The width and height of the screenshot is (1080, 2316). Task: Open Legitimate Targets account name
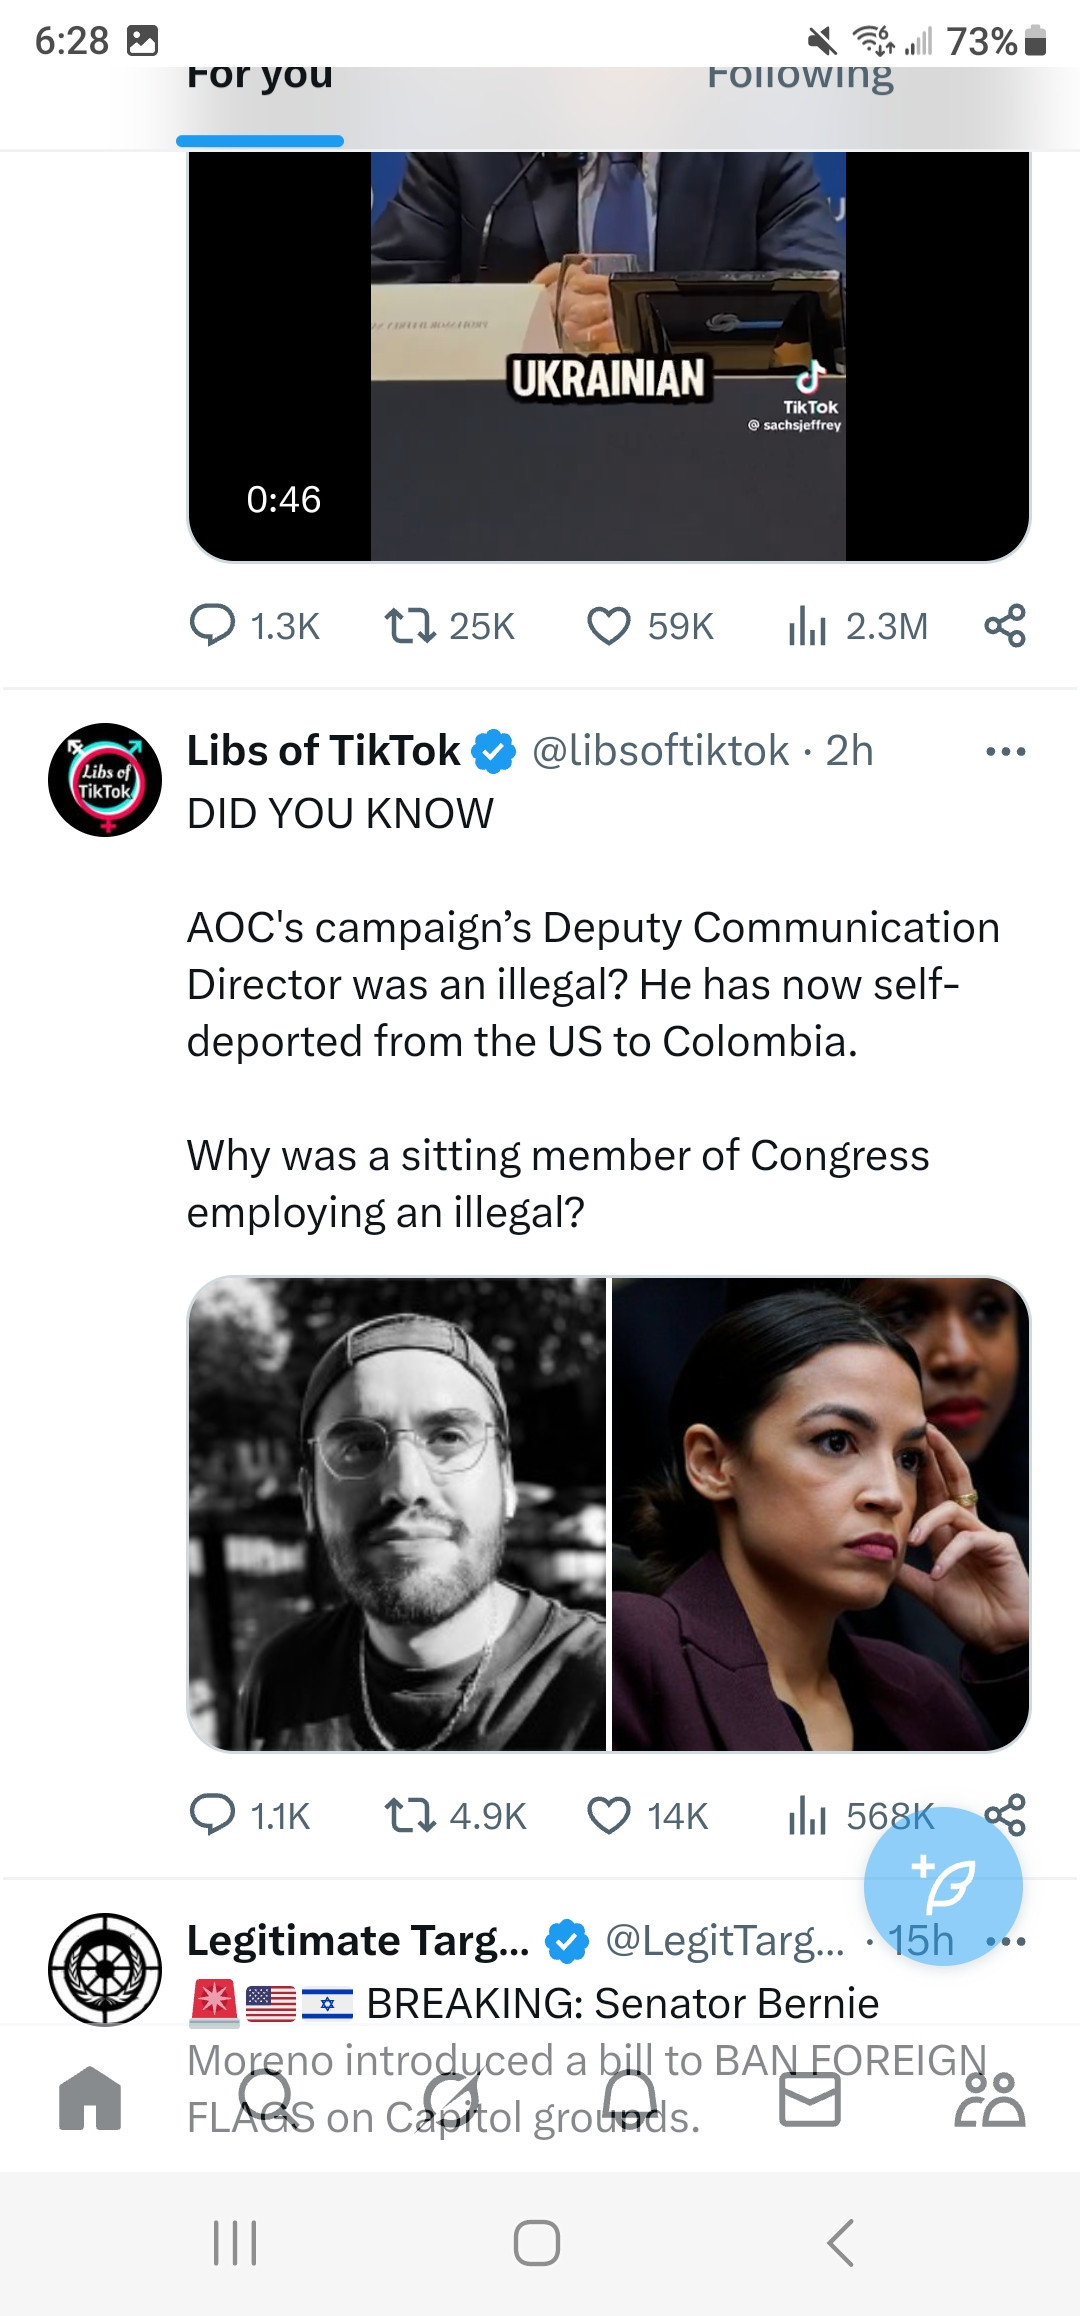pyautogui.click(x=358, y=1941)
